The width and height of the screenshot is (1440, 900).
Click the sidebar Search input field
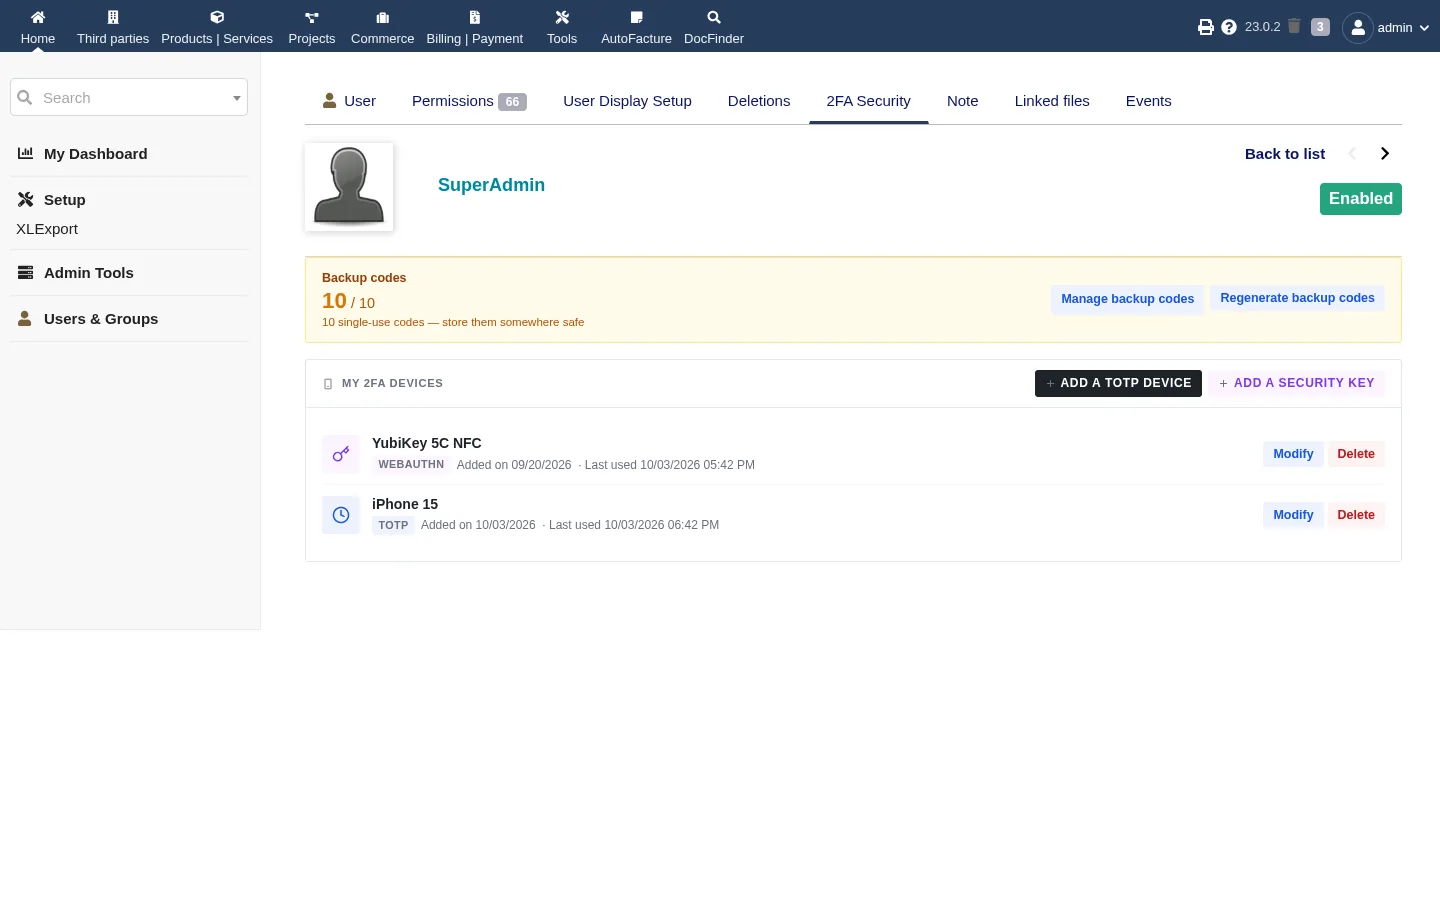point(129,97)
